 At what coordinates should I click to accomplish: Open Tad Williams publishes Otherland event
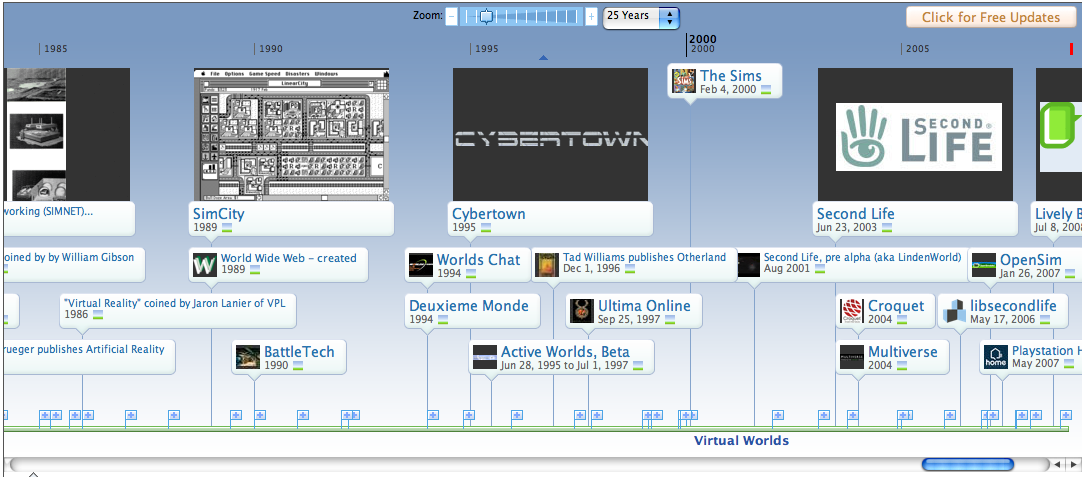pos(645,257)
